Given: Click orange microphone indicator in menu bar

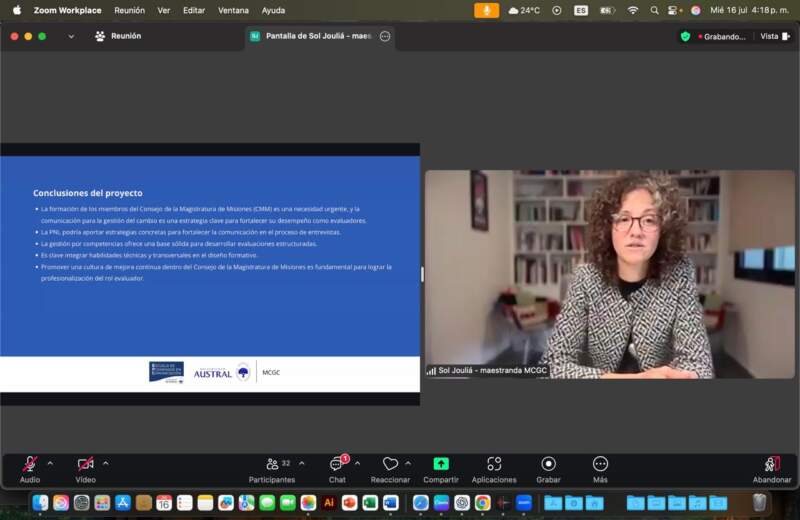Looking at the screenshot, I should pyautogui.click(x=487, y=10).
